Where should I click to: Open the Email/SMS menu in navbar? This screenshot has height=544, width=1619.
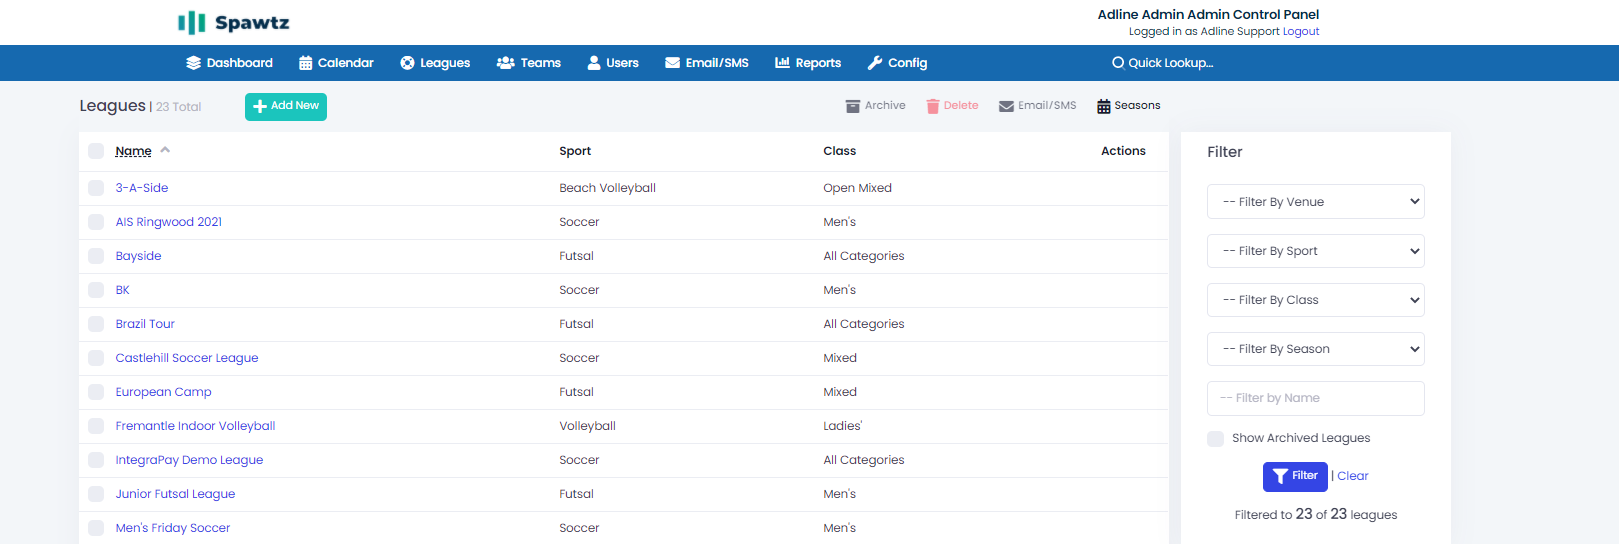[x=707, y=63]
